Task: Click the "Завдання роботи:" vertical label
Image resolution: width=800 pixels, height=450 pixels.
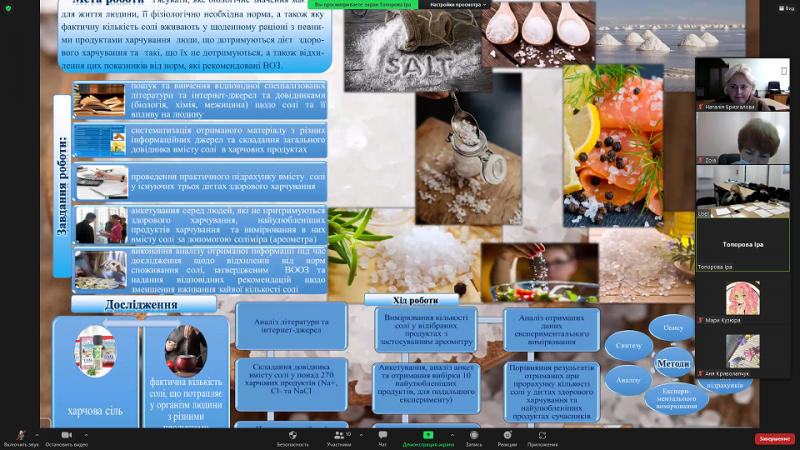Action: point(62,186)
